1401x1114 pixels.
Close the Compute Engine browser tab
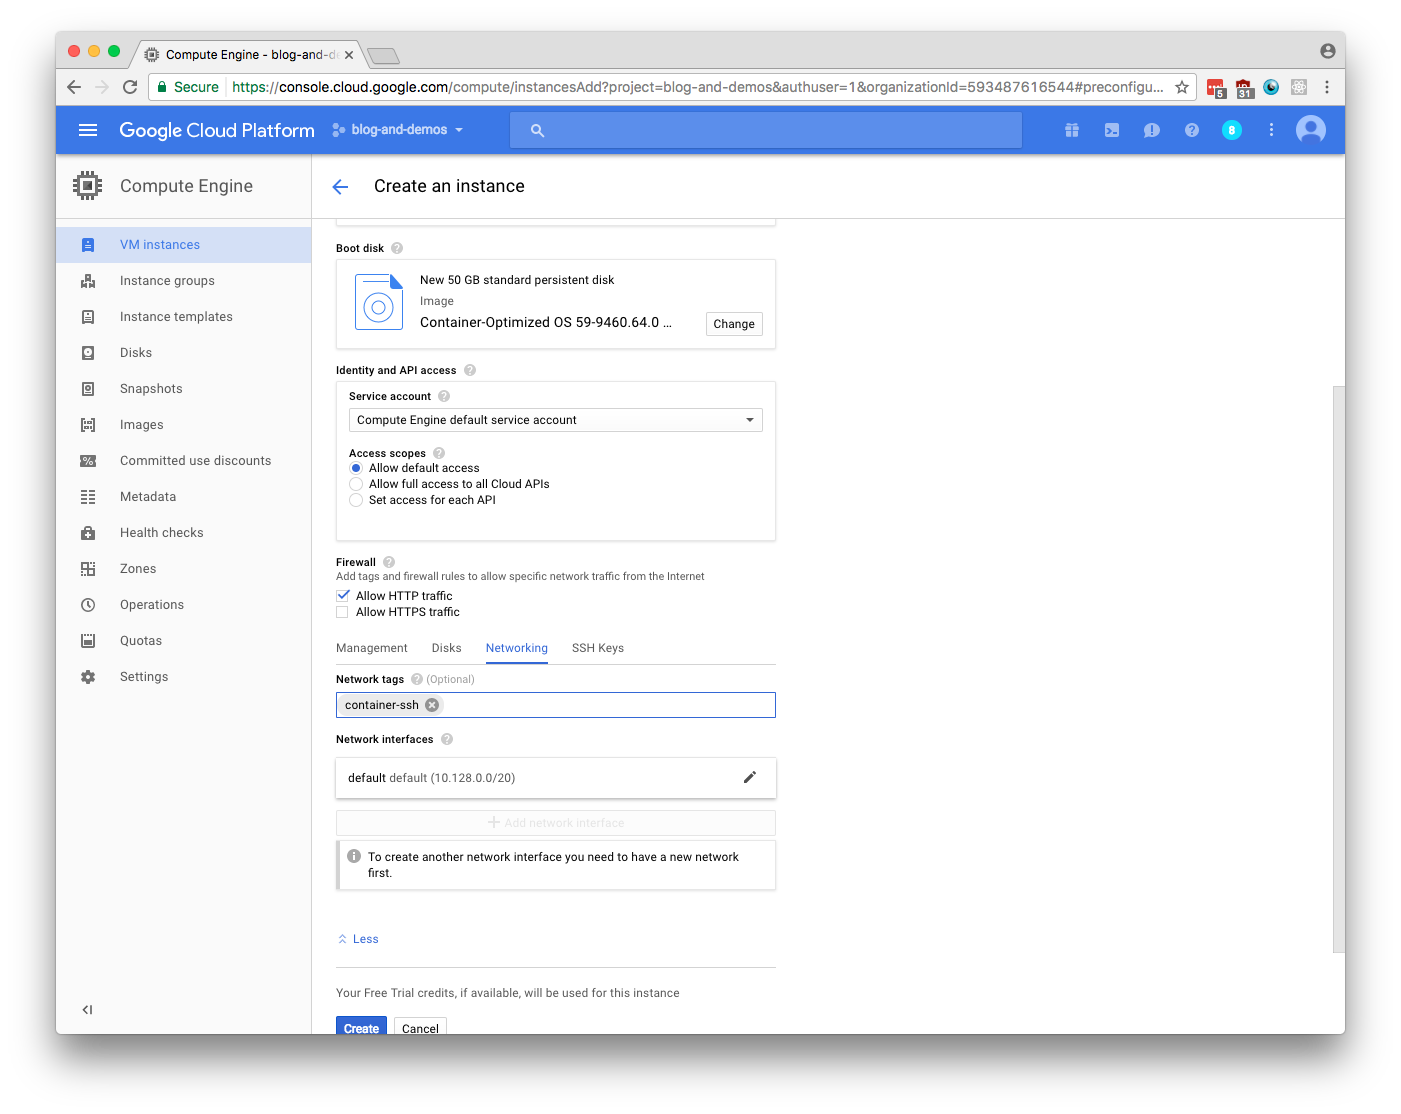coord(349,55)
